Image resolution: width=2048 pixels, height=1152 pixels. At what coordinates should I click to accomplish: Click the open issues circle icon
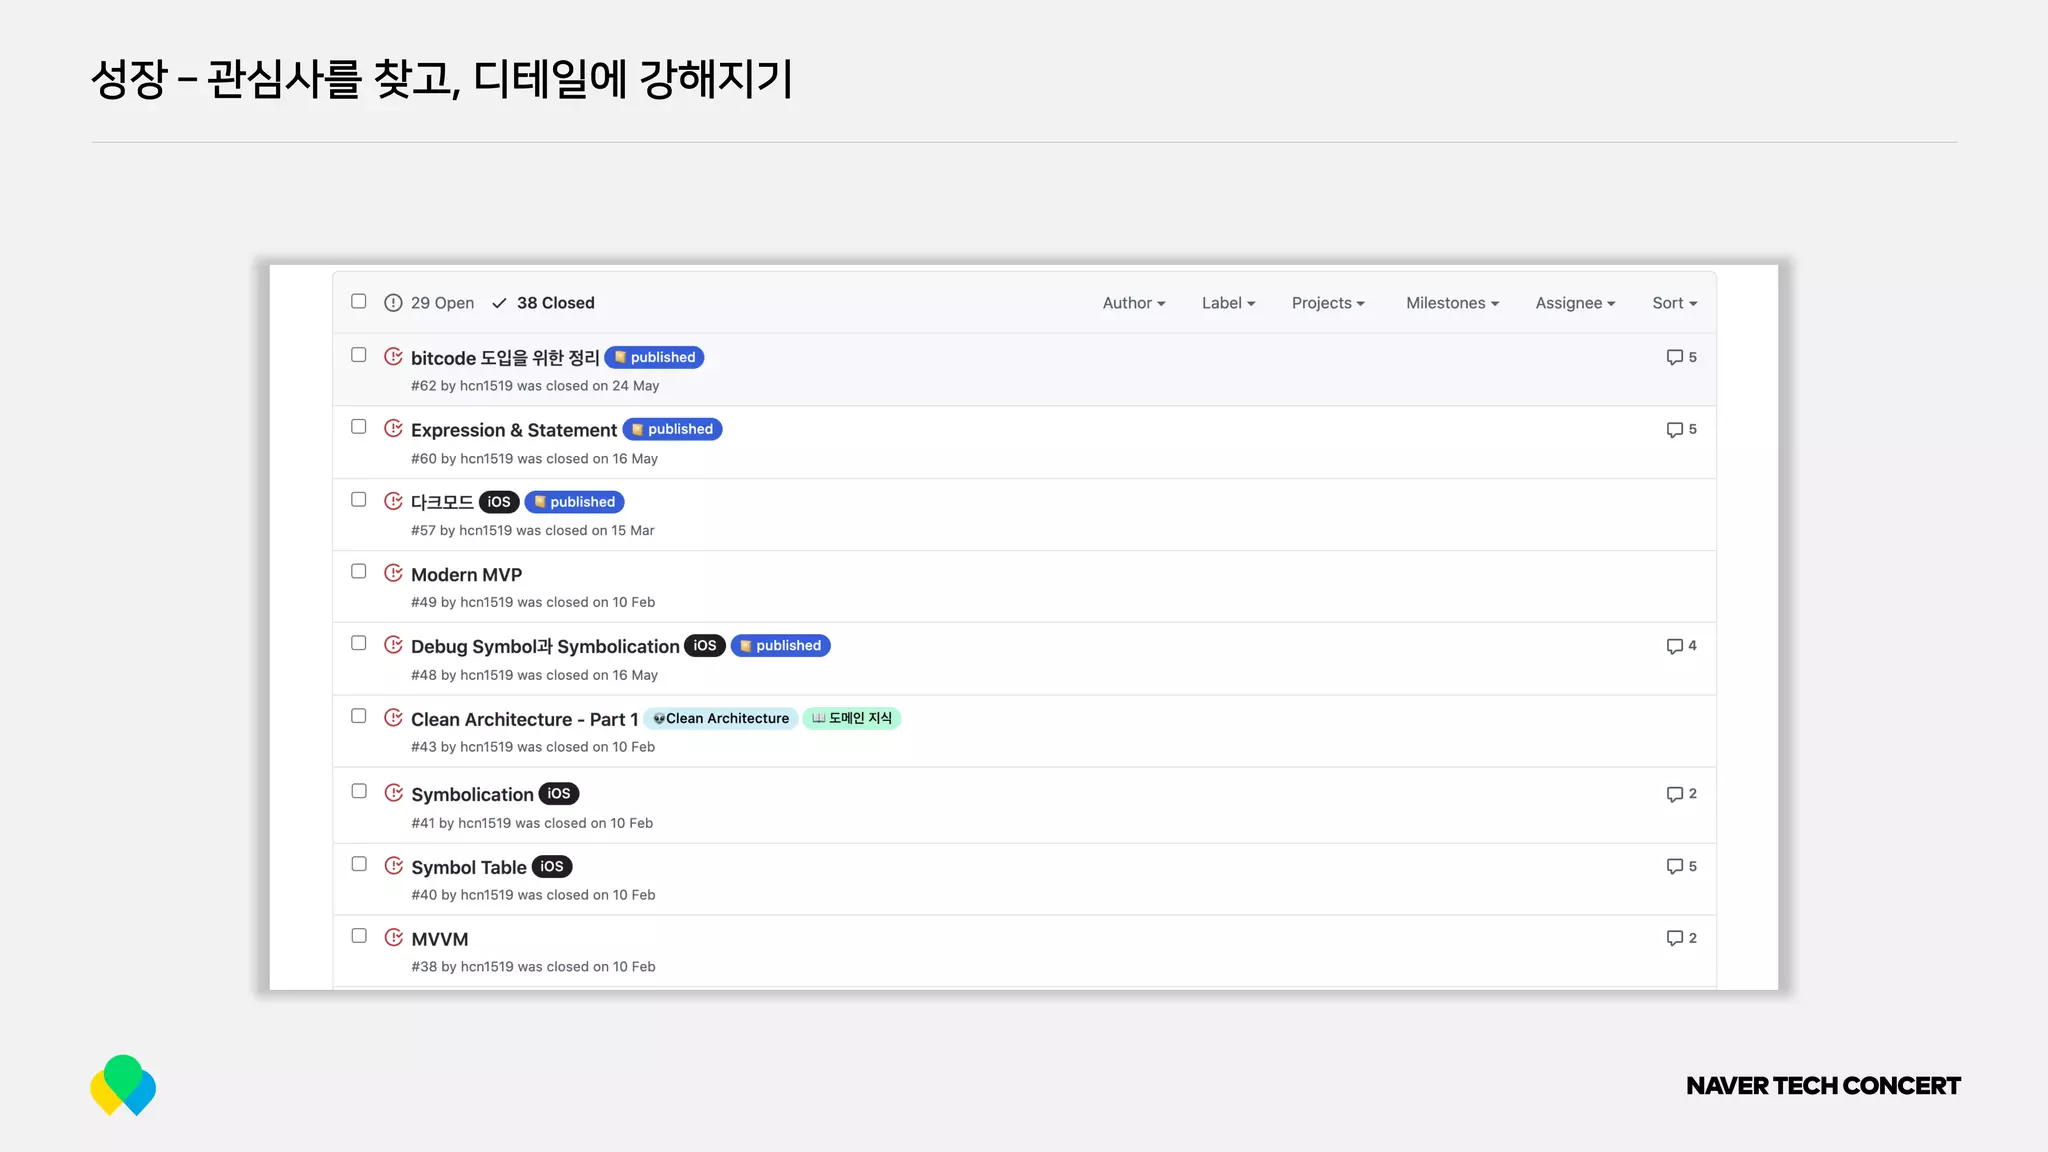393,303
